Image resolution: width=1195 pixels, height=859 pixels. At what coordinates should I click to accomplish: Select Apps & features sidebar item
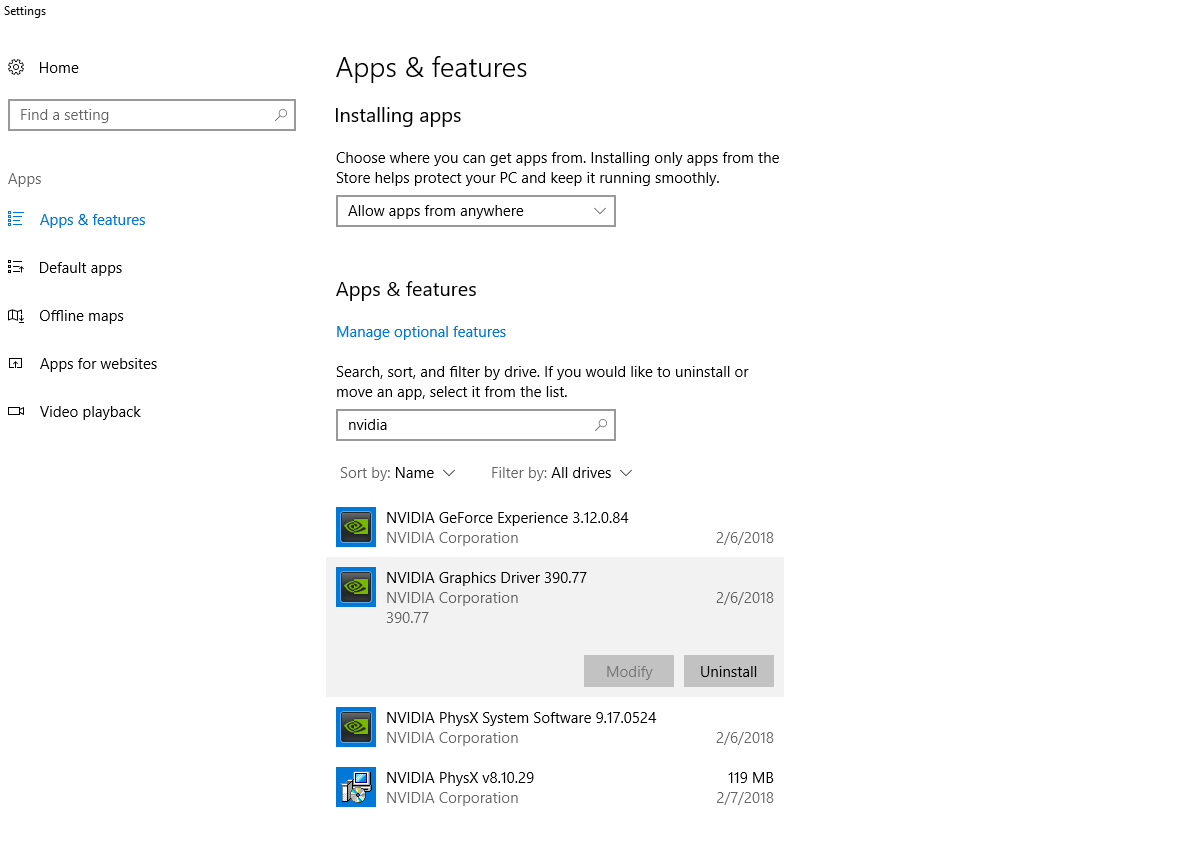tap(92, 220)
